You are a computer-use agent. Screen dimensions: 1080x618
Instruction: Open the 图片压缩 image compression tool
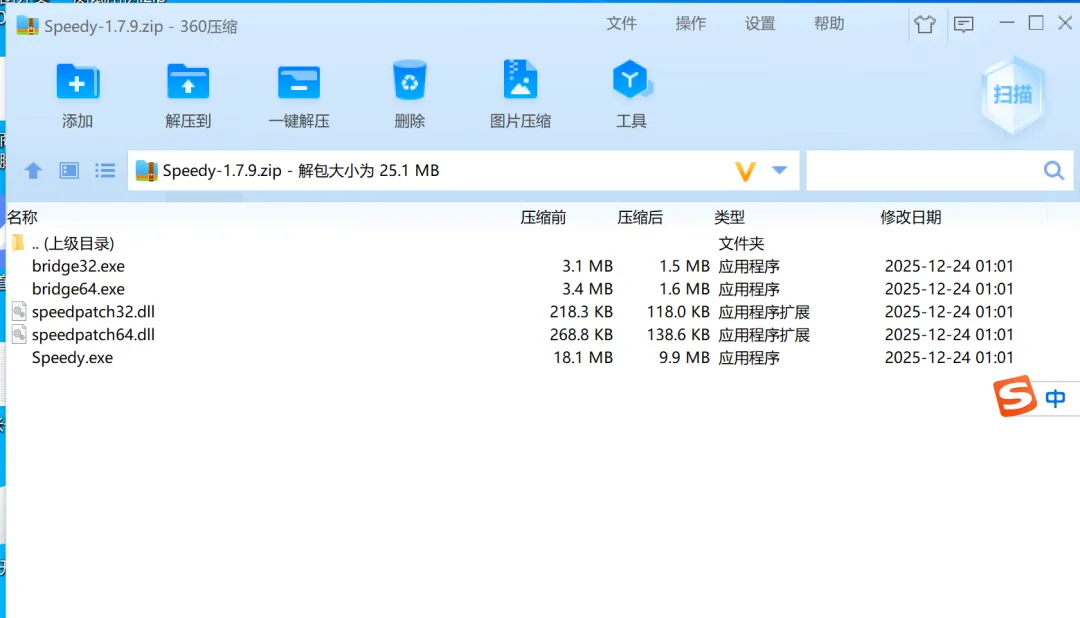coord(520,80)
